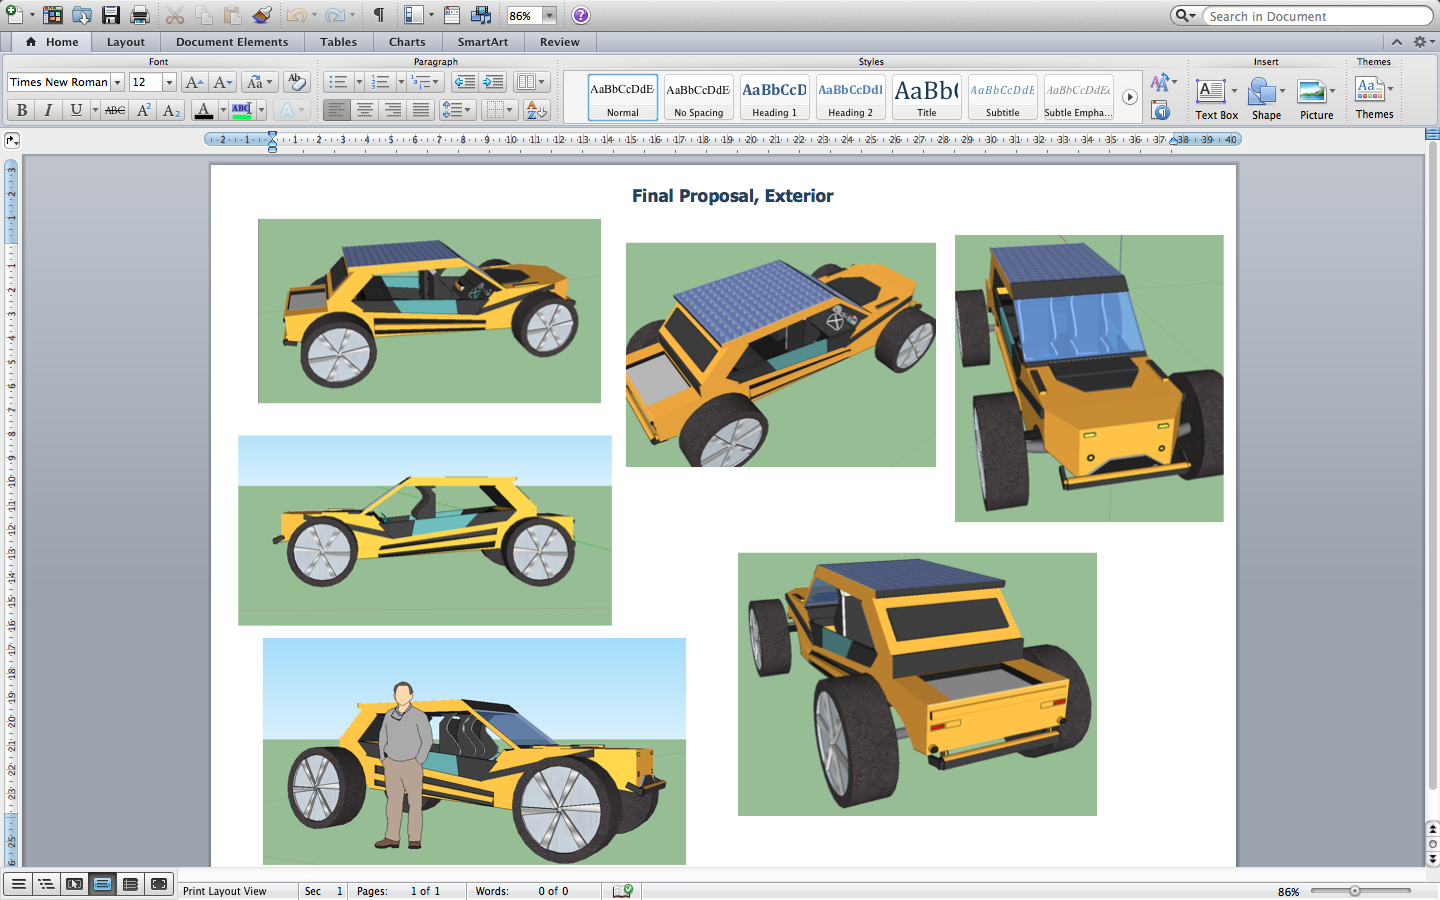This screenshot has width=1440, height=900.
Task: Enable italic formatting
Action: [45, 110]
